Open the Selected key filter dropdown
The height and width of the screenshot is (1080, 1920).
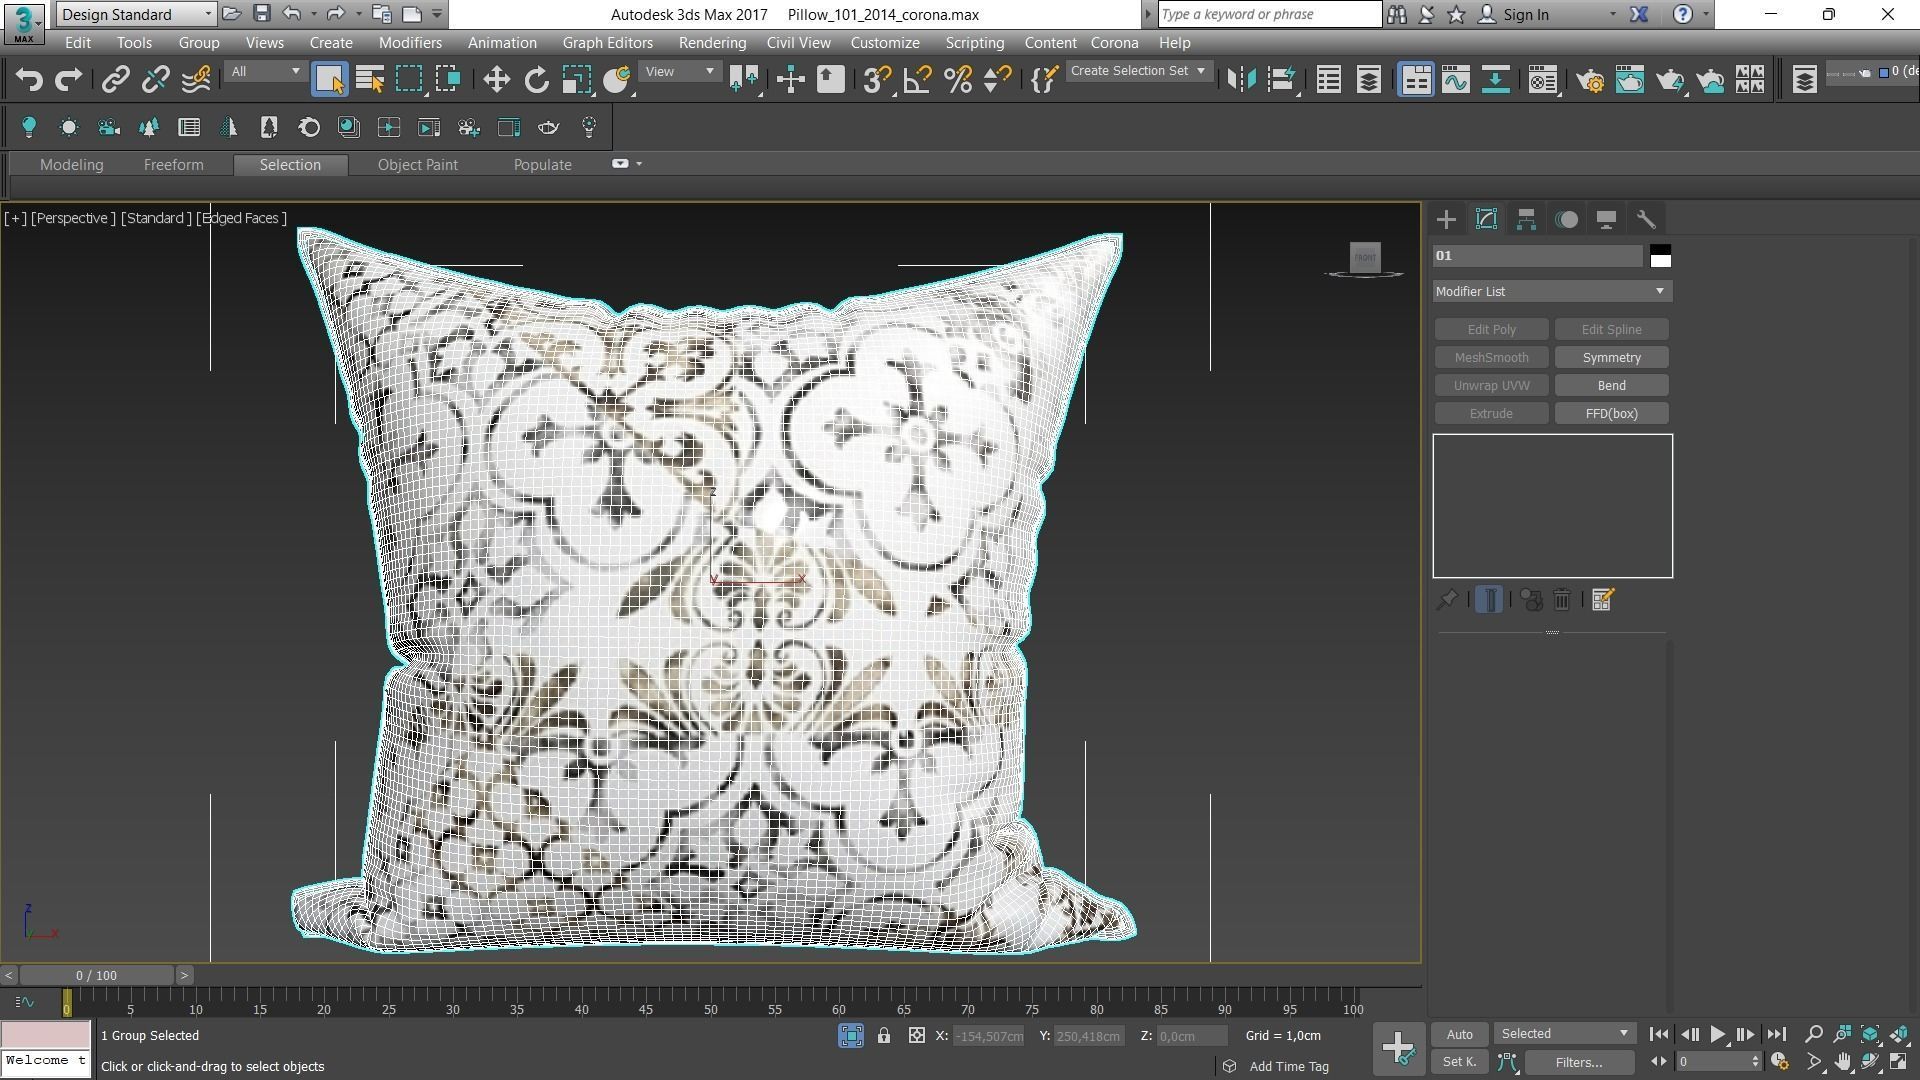point(1564,1034)
